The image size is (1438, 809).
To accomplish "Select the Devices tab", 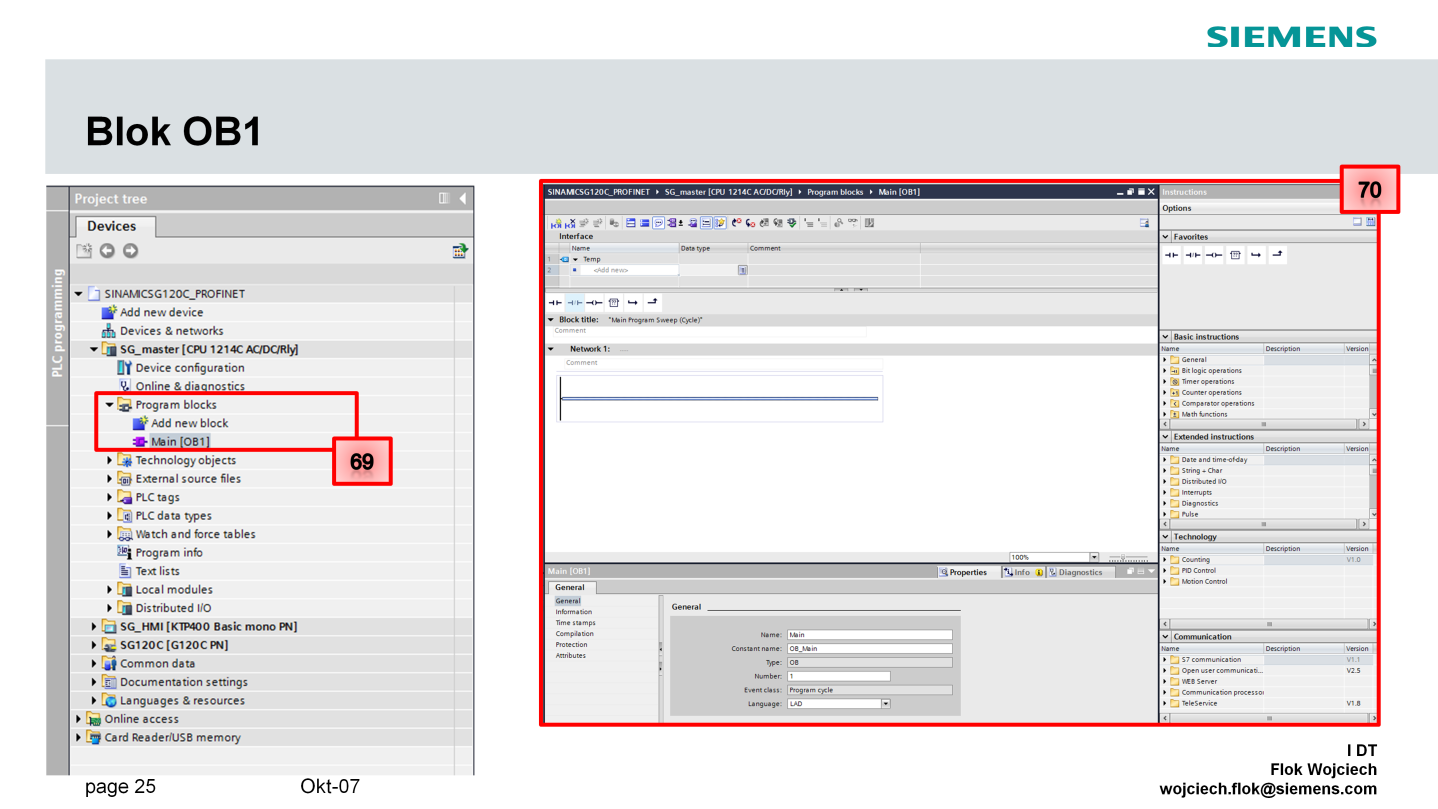I will (111, 226).
